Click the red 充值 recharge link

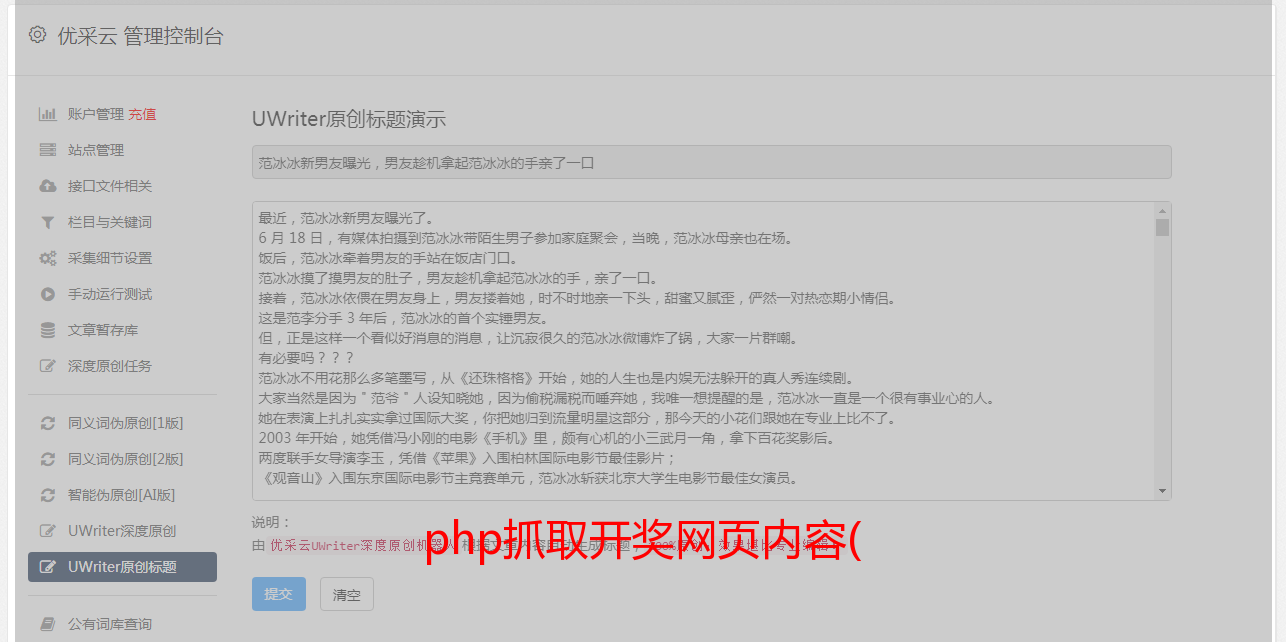tap(142, 114)
